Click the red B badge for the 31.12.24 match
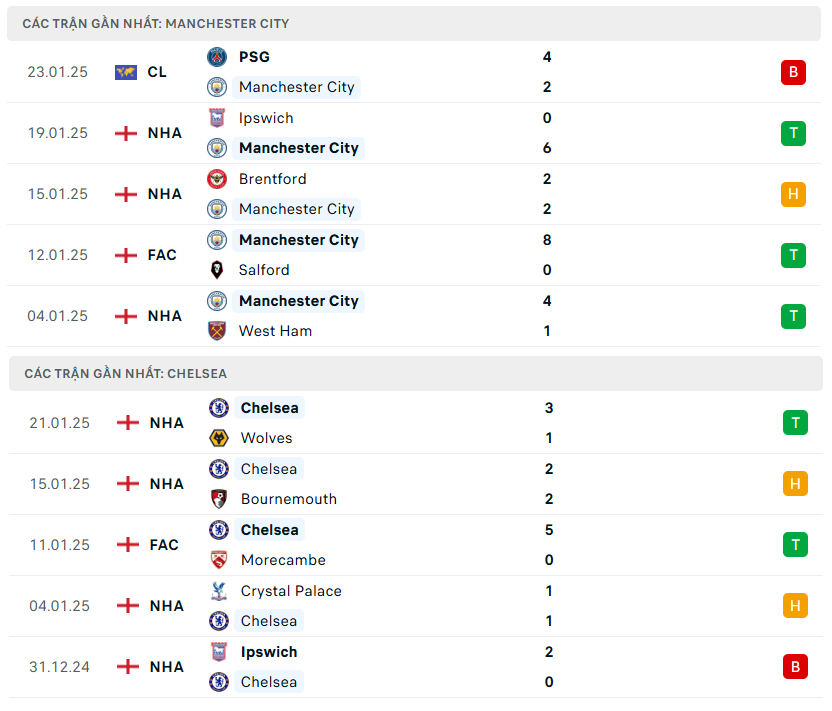Screen dimensions: 832x711 point(795,667)
